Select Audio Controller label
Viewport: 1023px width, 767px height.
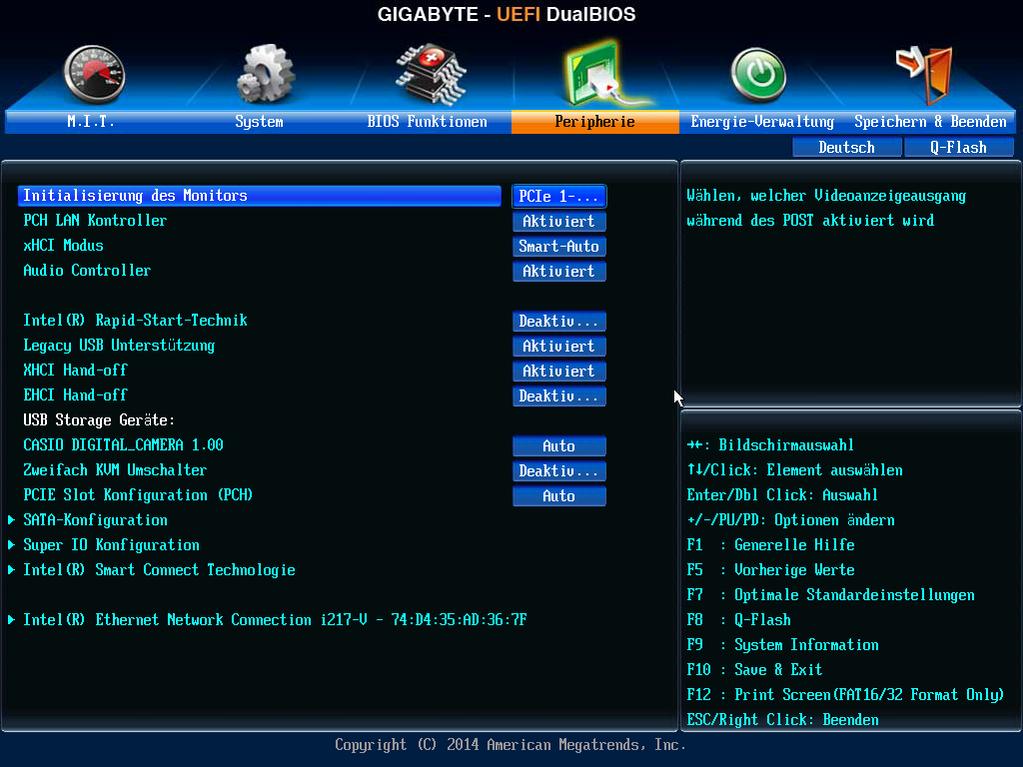pyautogui.click(x=87, y=270)
